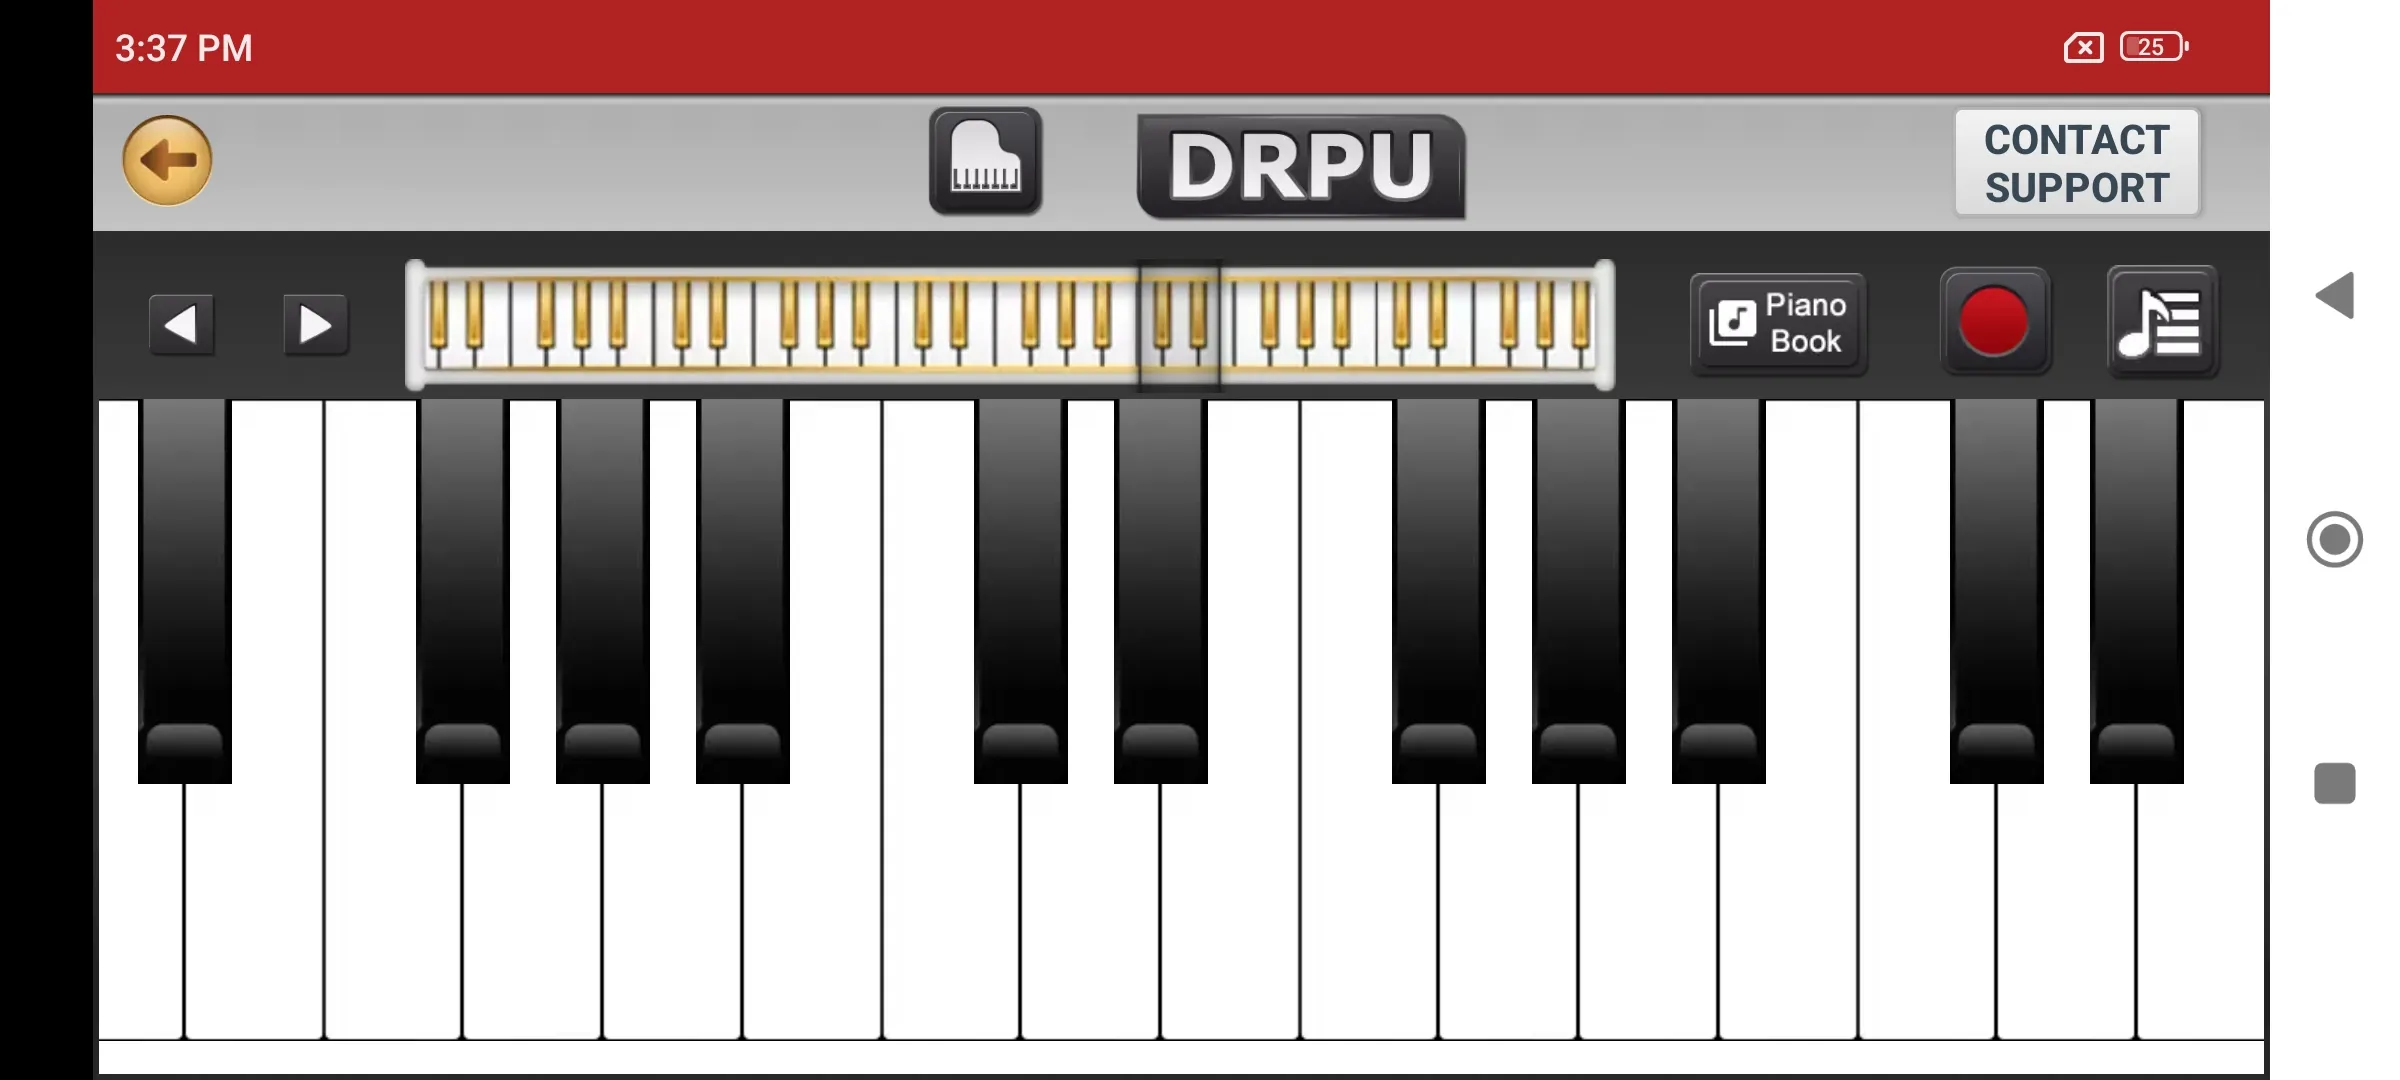The width and height of the screenshot is (2400, 1080).
Task: Access DRPU app title menu
Action: [x=1298, y=164]
